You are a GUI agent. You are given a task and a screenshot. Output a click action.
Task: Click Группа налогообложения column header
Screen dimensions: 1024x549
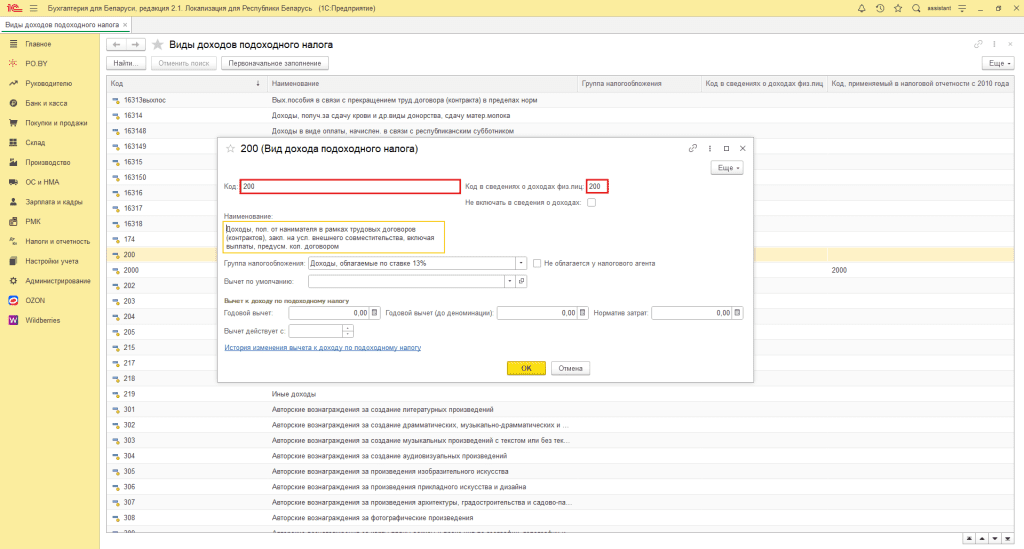(x=639, y=84)
